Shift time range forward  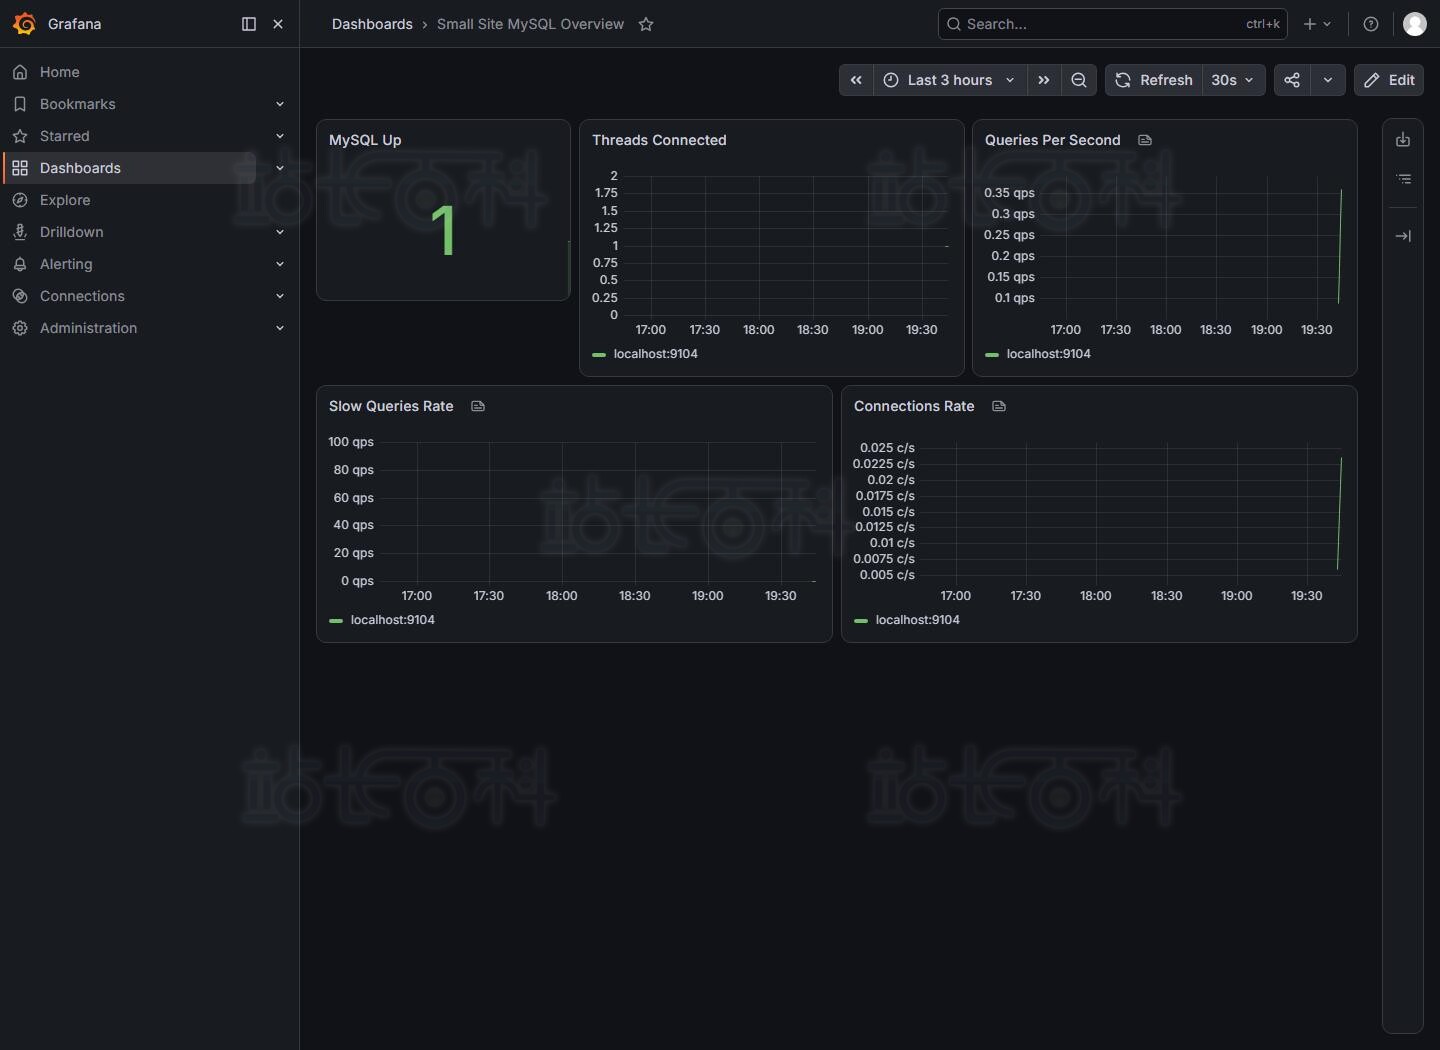(1044, 80)
